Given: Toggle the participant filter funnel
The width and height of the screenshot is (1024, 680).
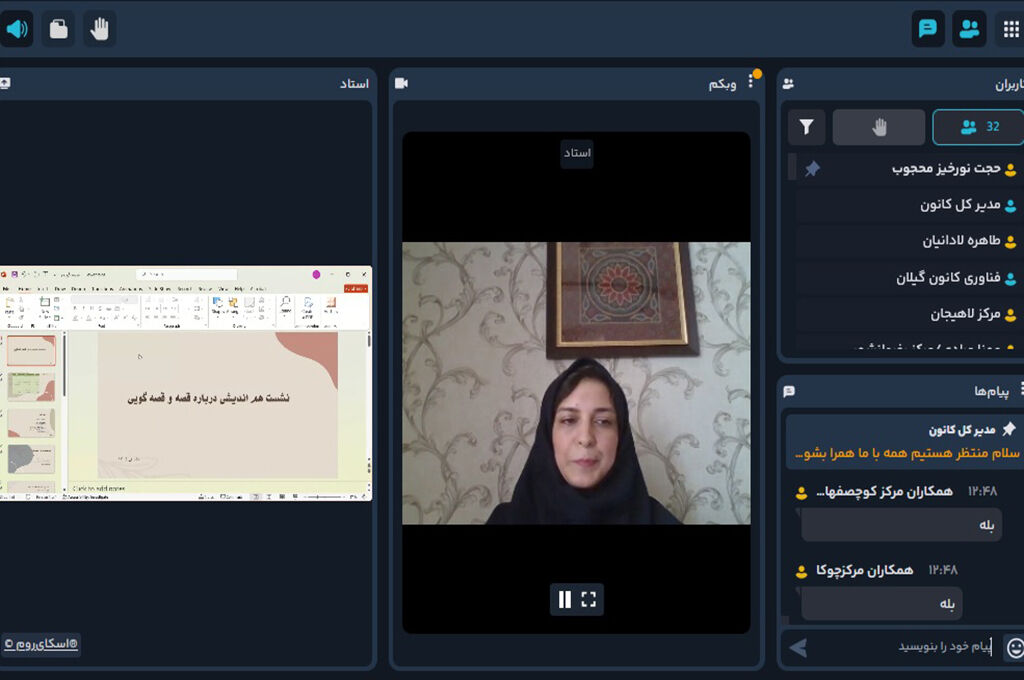Looking at the screenshot, I should pyautogui.click(x=806, y=127).
